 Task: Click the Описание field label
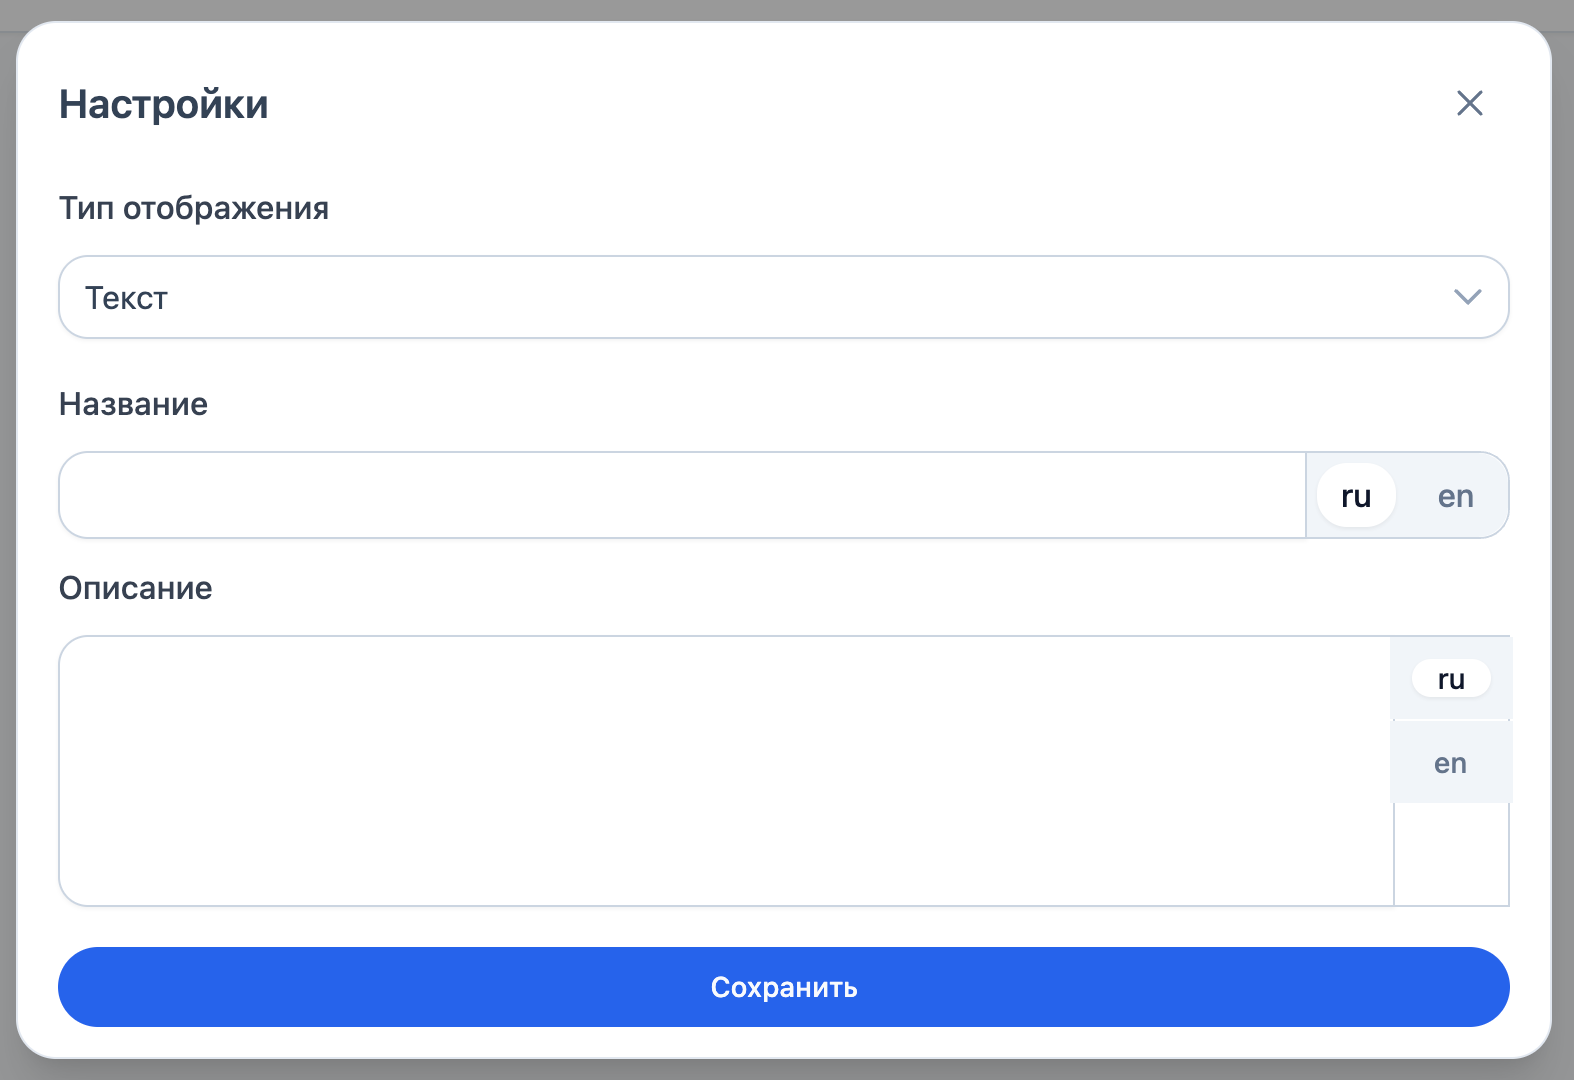pos(136,588)
